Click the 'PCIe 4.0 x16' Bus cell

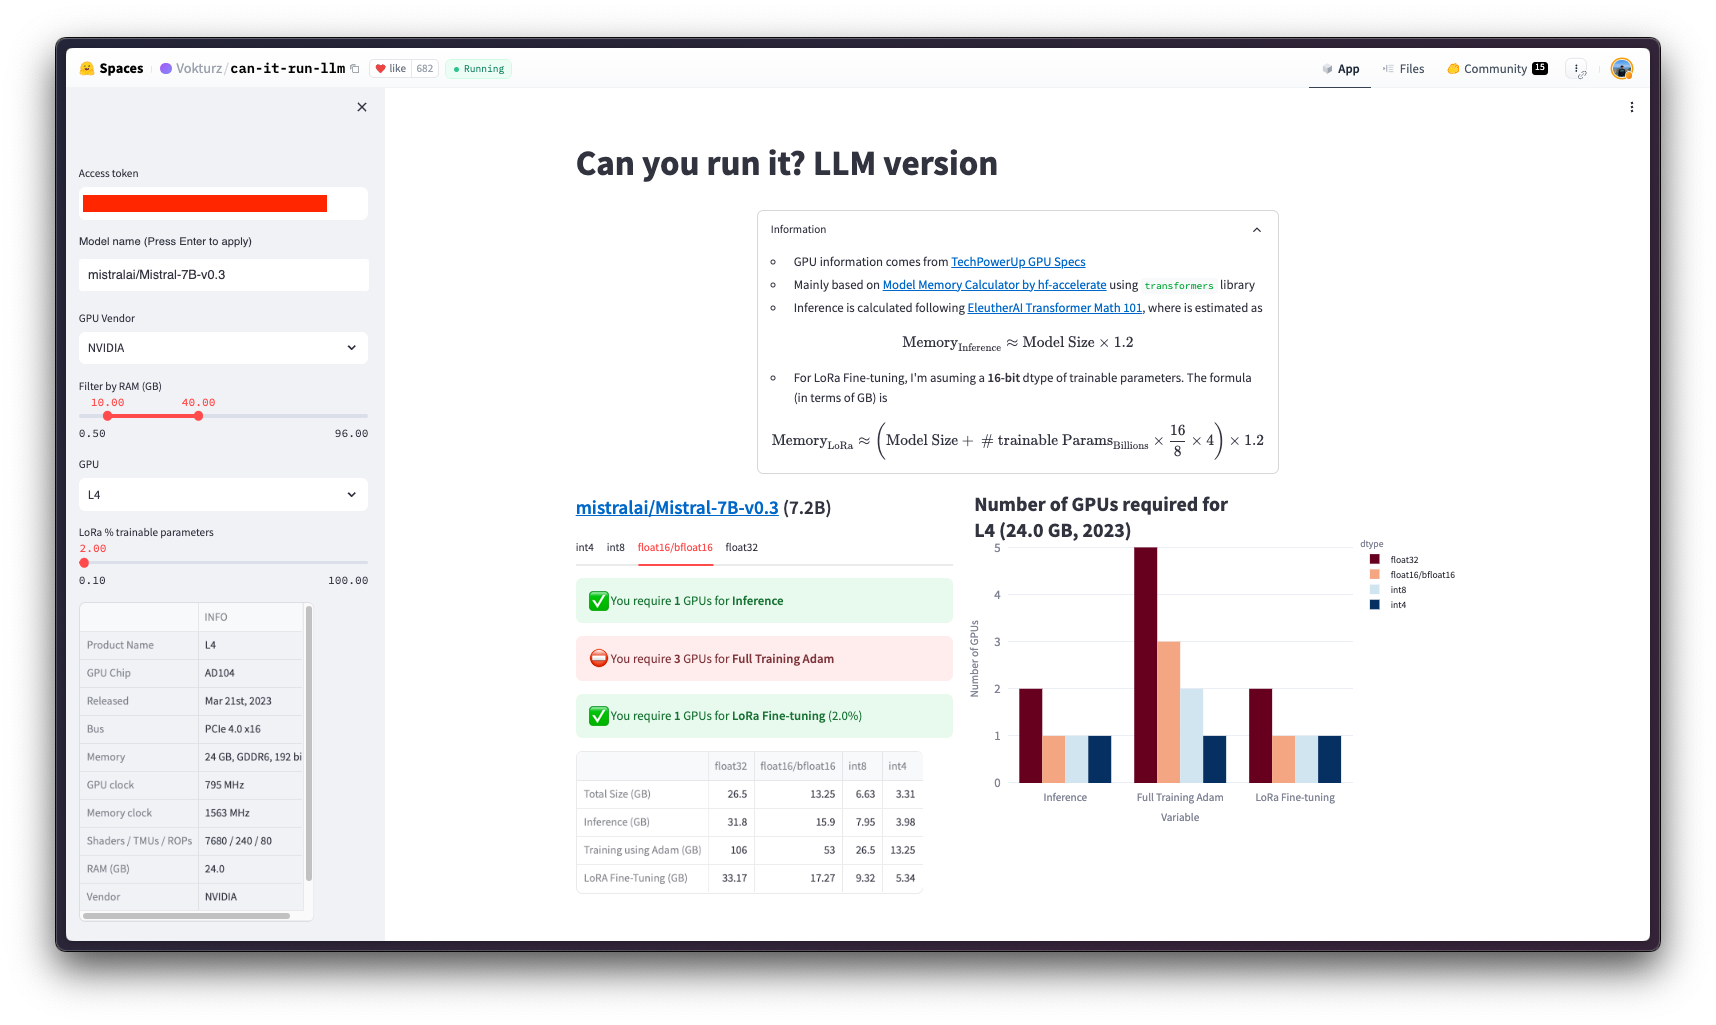click(250, 729)
